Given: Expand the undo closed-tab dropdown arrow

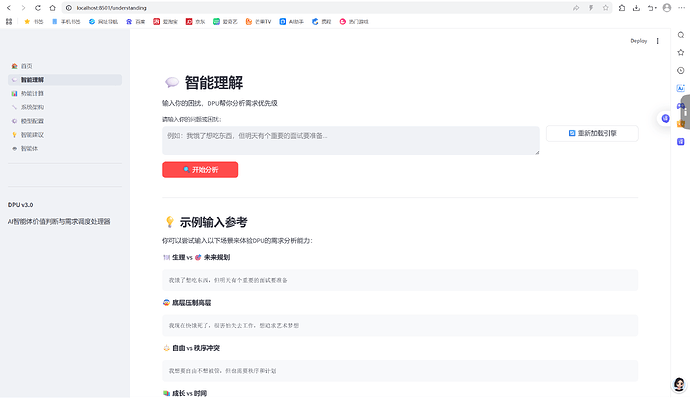Looking at the screenshot, I should click(656, 8).
